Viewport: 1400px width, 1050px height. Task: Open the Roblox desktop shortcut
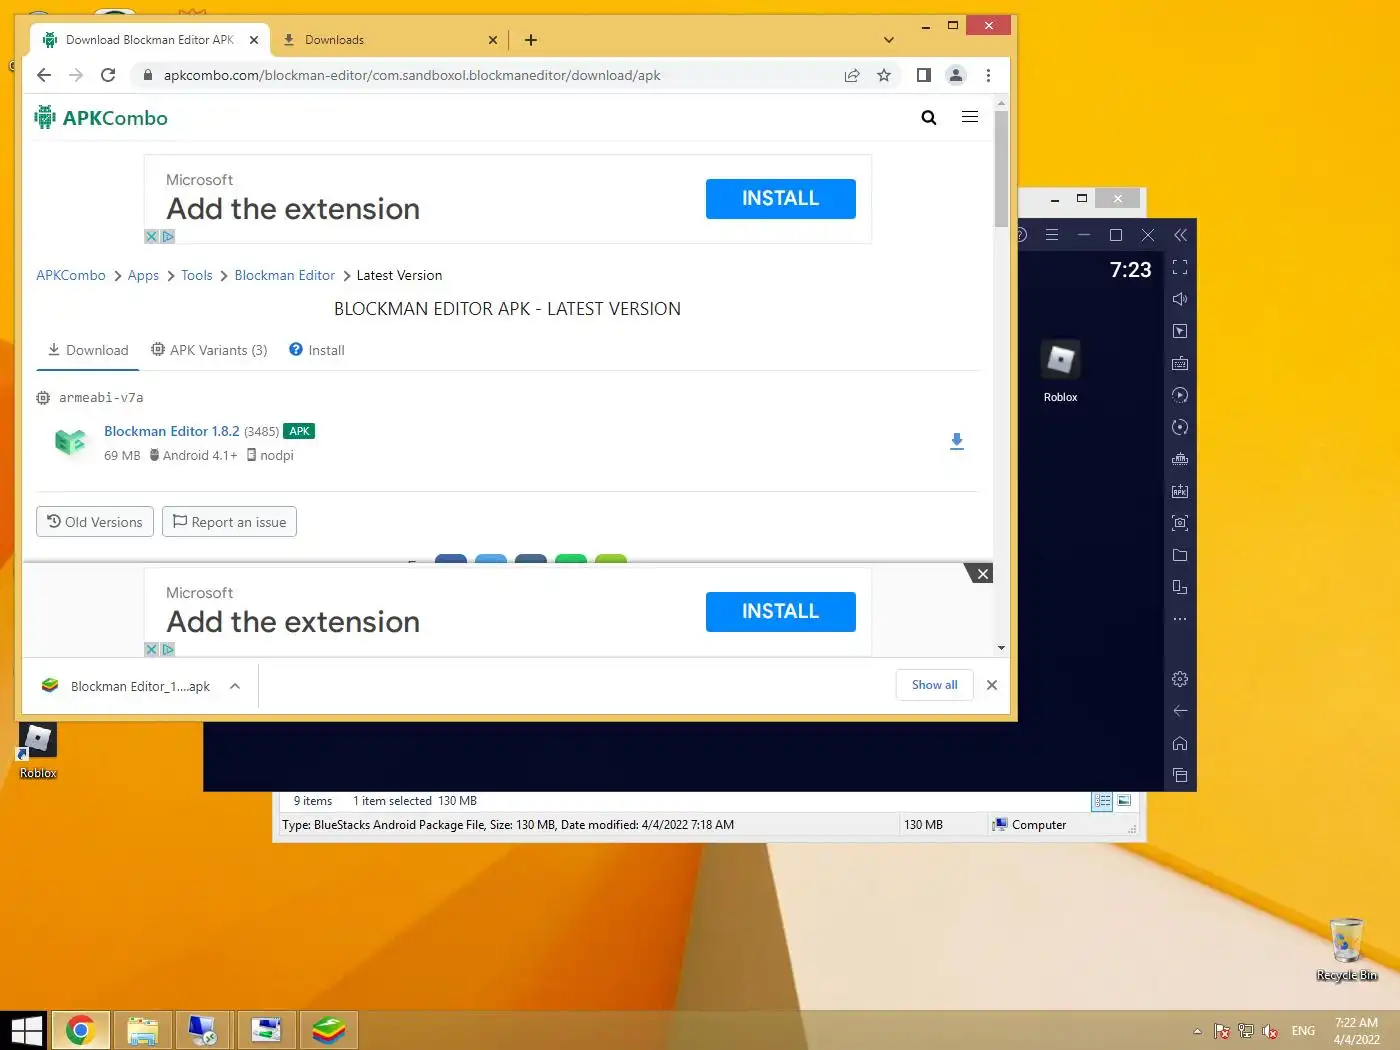tap(38, 751)
